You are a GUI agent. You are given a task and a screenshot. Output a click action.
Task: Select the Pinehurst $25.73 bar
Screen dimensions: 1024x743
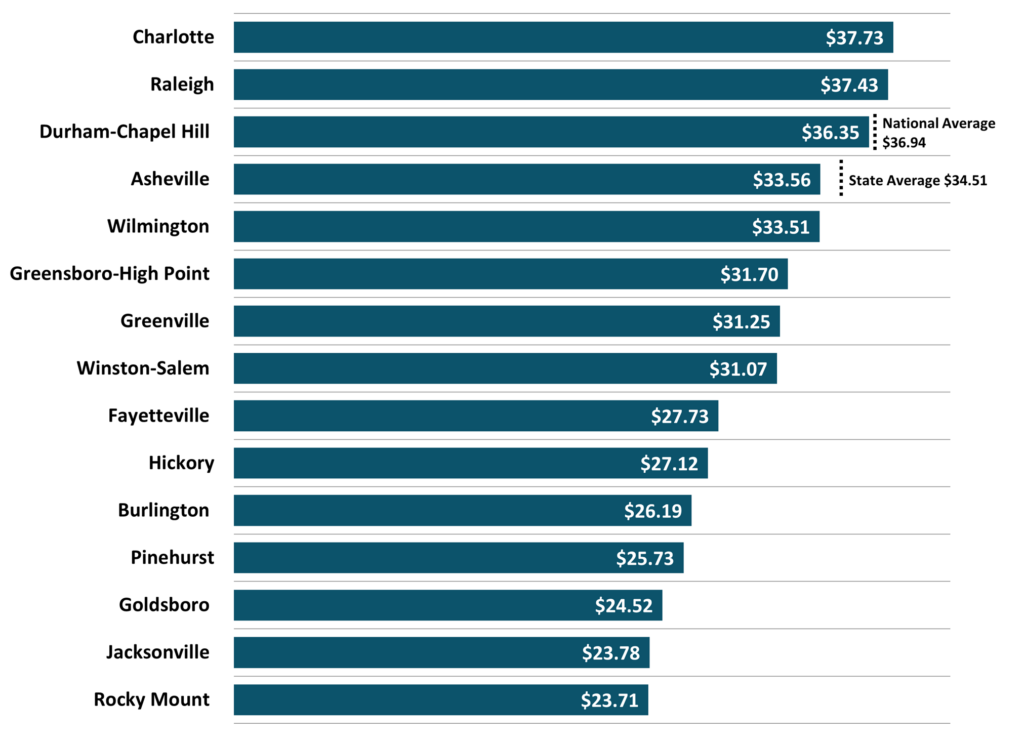(x=458, y=558)
